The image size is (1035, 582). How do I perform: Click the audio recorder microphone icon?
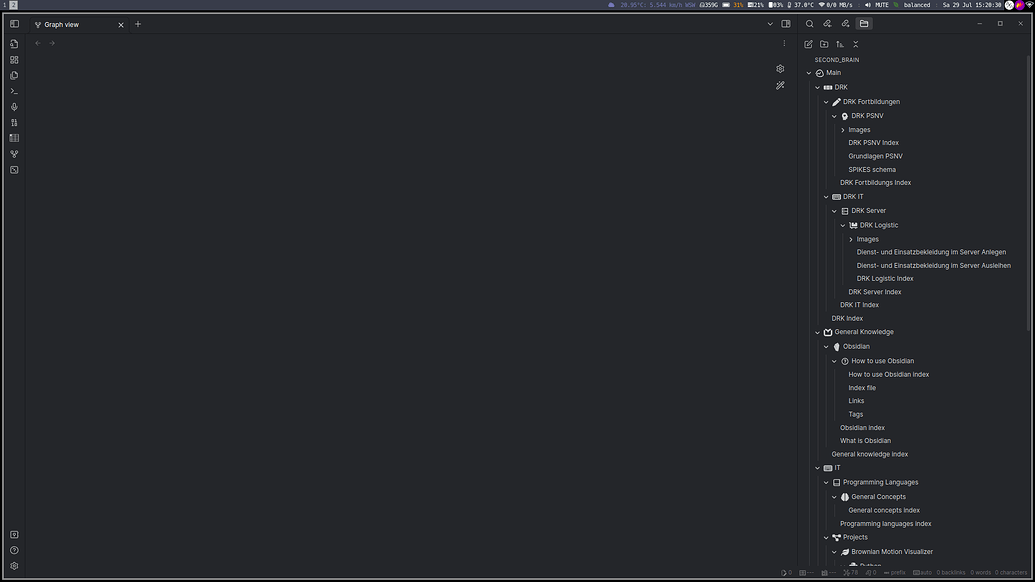[x=14, y=107]
